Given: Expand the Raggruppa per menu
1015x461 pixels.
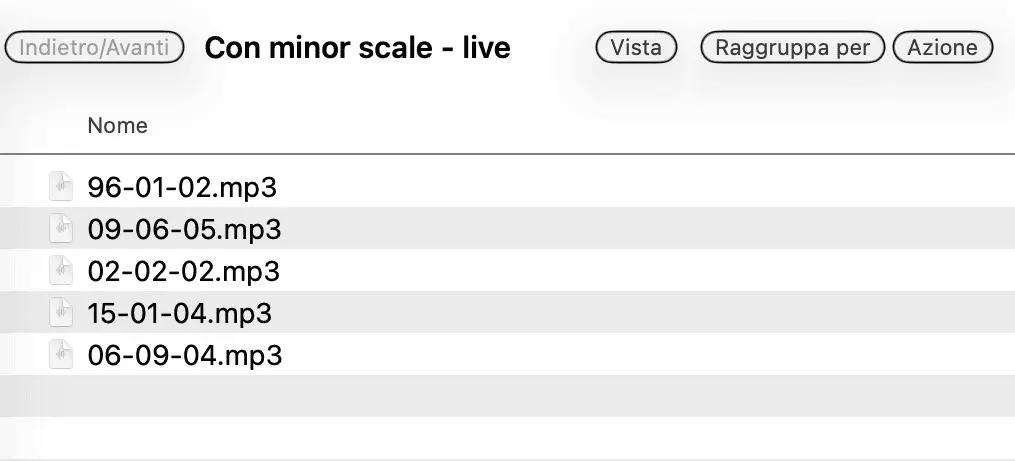Looking at the screenshot, I should [x=792, y=47].
